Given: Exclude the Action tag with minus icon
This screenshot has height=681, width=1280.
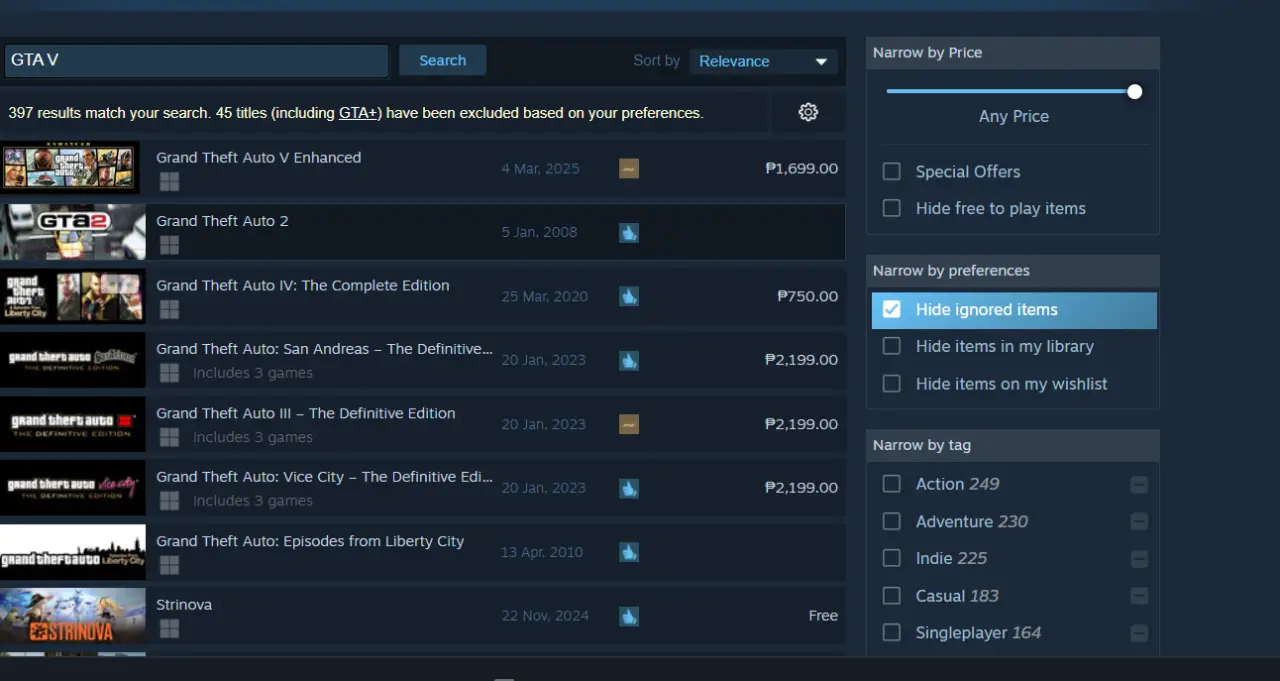Looking at the screenshot, I should tap(1139, 485).
